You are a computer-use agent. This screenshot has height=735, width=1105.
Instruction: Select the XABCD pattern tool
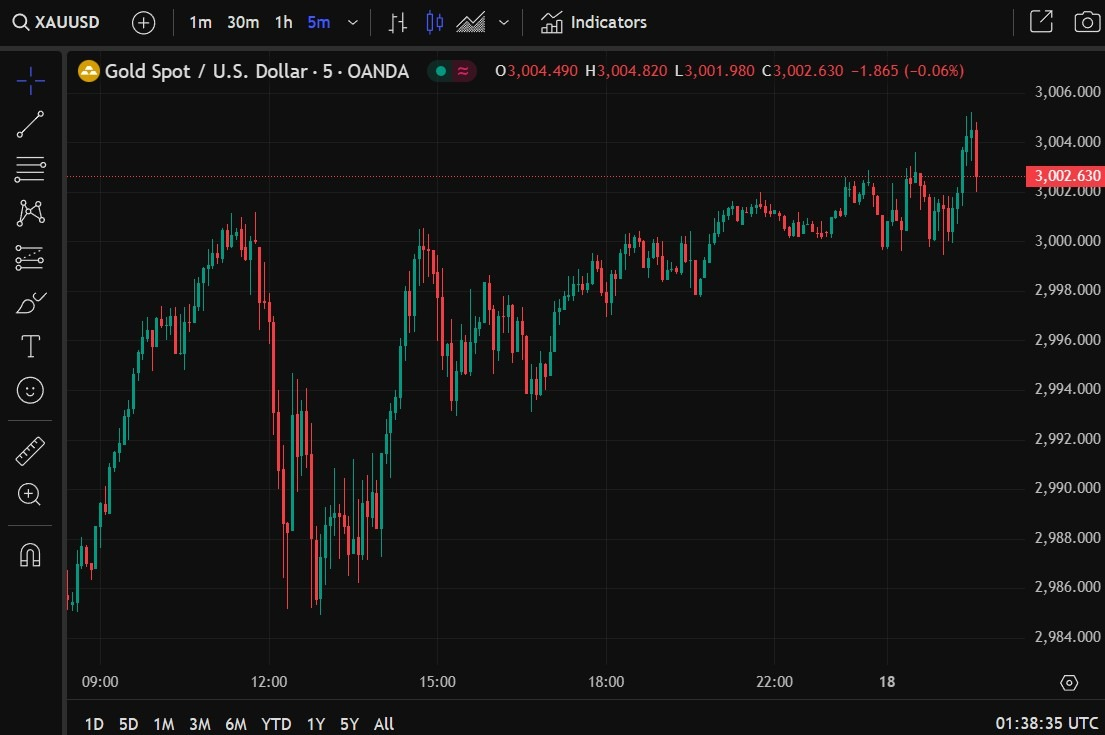30,213
